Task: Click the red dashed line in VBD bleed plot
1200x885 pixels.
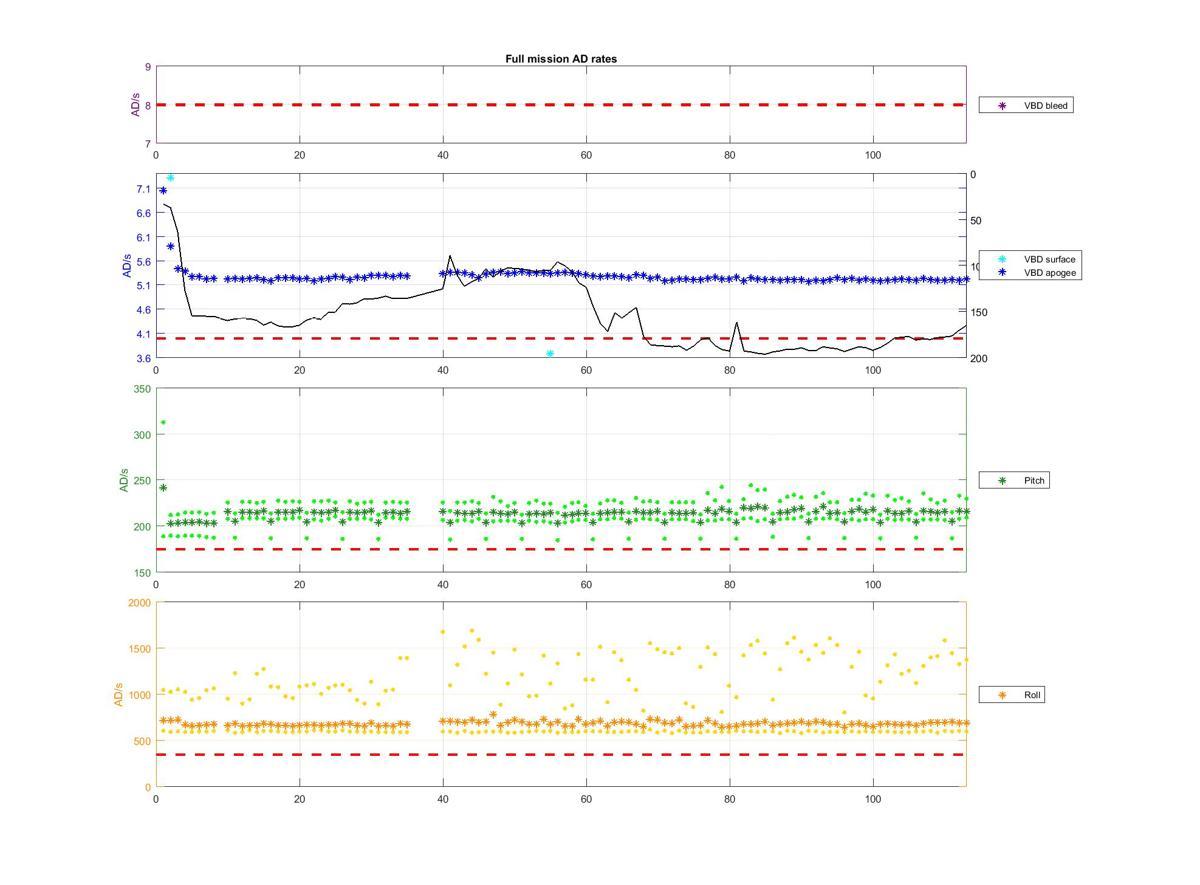Action: pos(561,105)
